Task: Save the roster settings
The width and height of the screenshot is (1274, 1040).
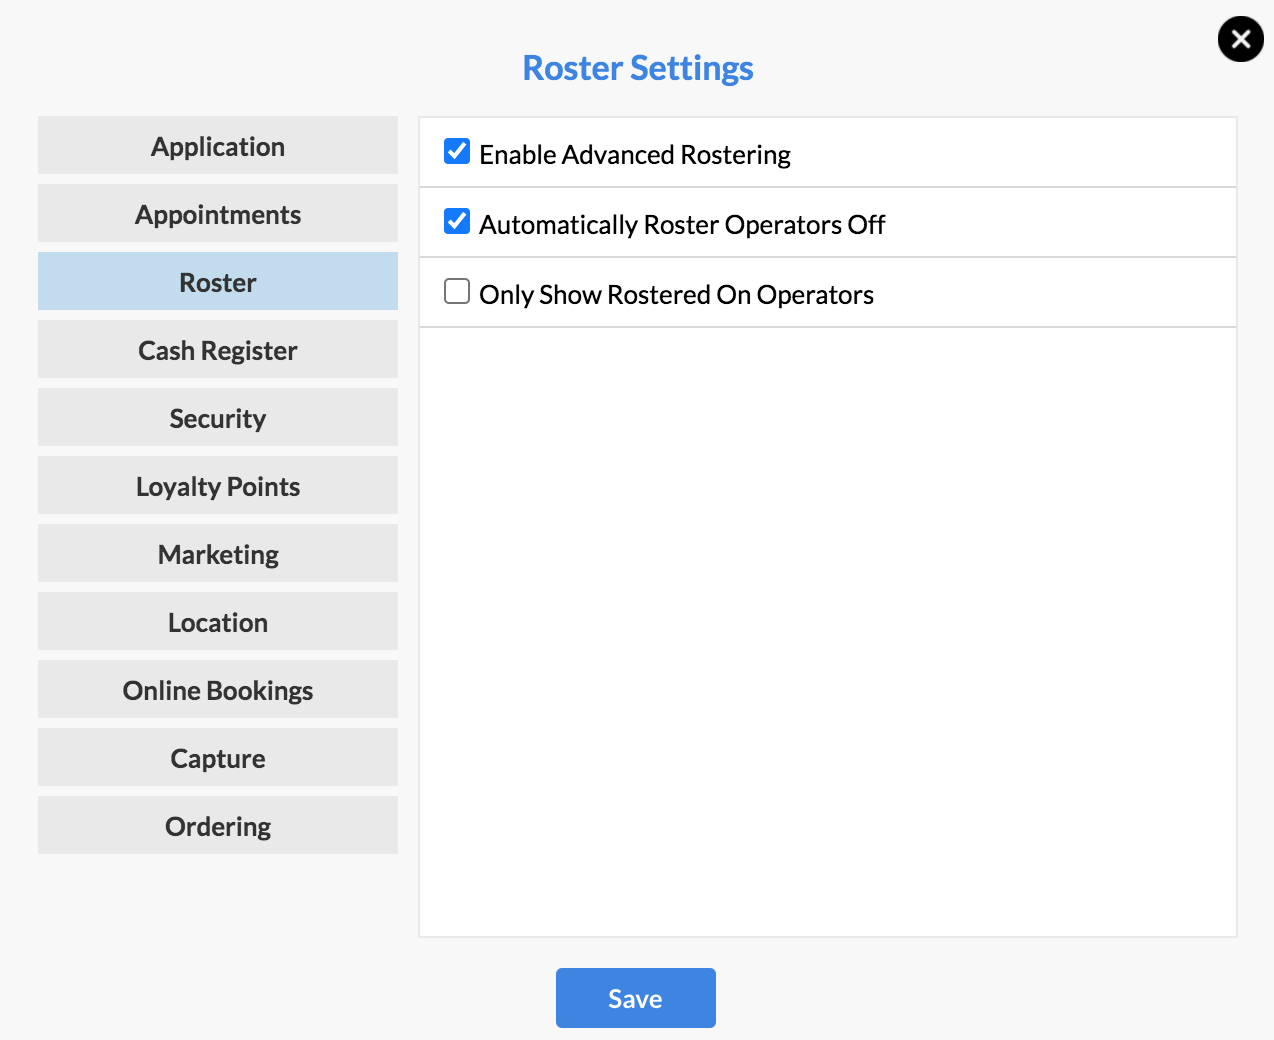Action: (636, 998)
